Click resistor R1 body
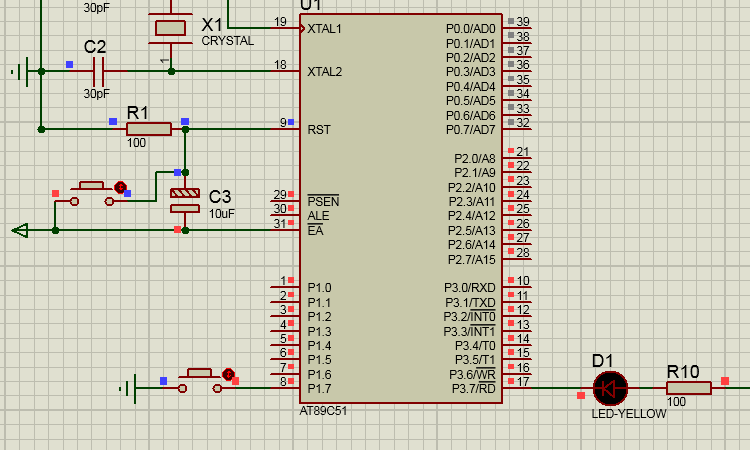The width and height of the screenshot is (750, 450). 149,129
